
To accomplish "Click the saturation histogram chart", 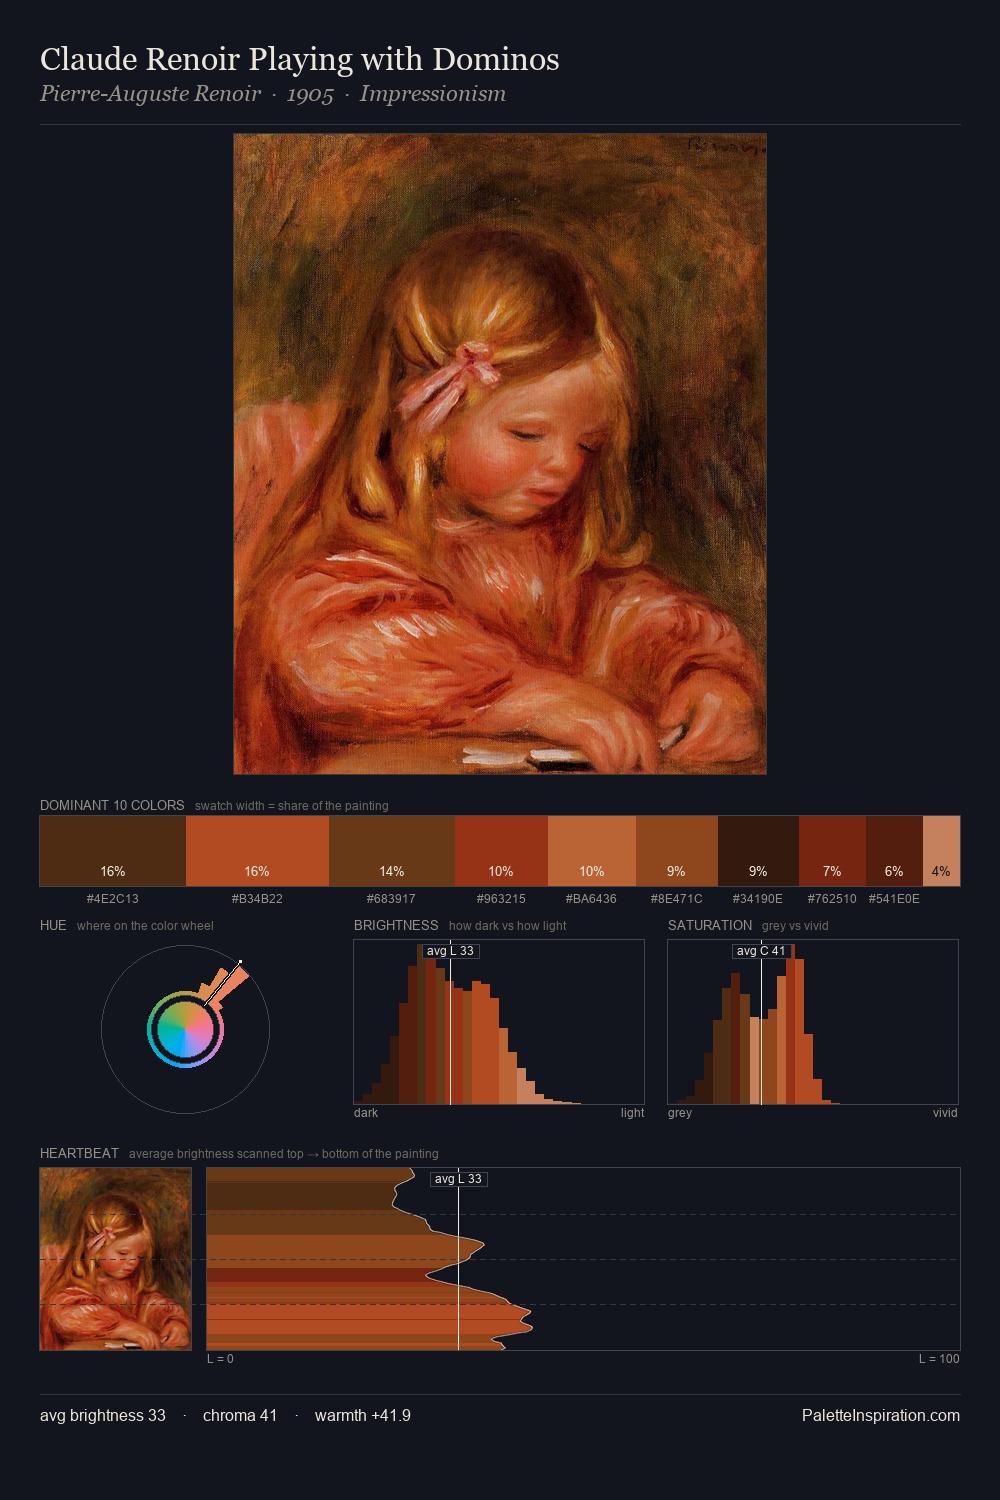I will [813, 1022].
